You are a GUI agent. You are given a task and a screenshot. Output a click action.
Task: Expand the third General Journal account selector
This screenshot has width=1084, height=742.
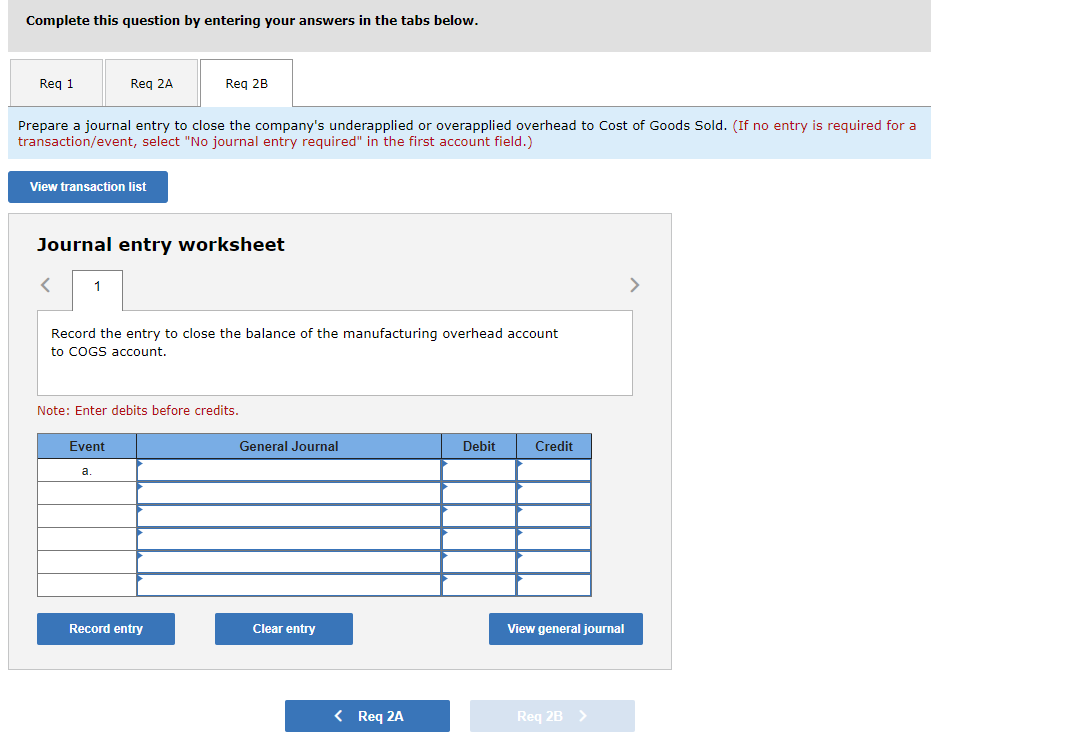(x=290, y=515)
